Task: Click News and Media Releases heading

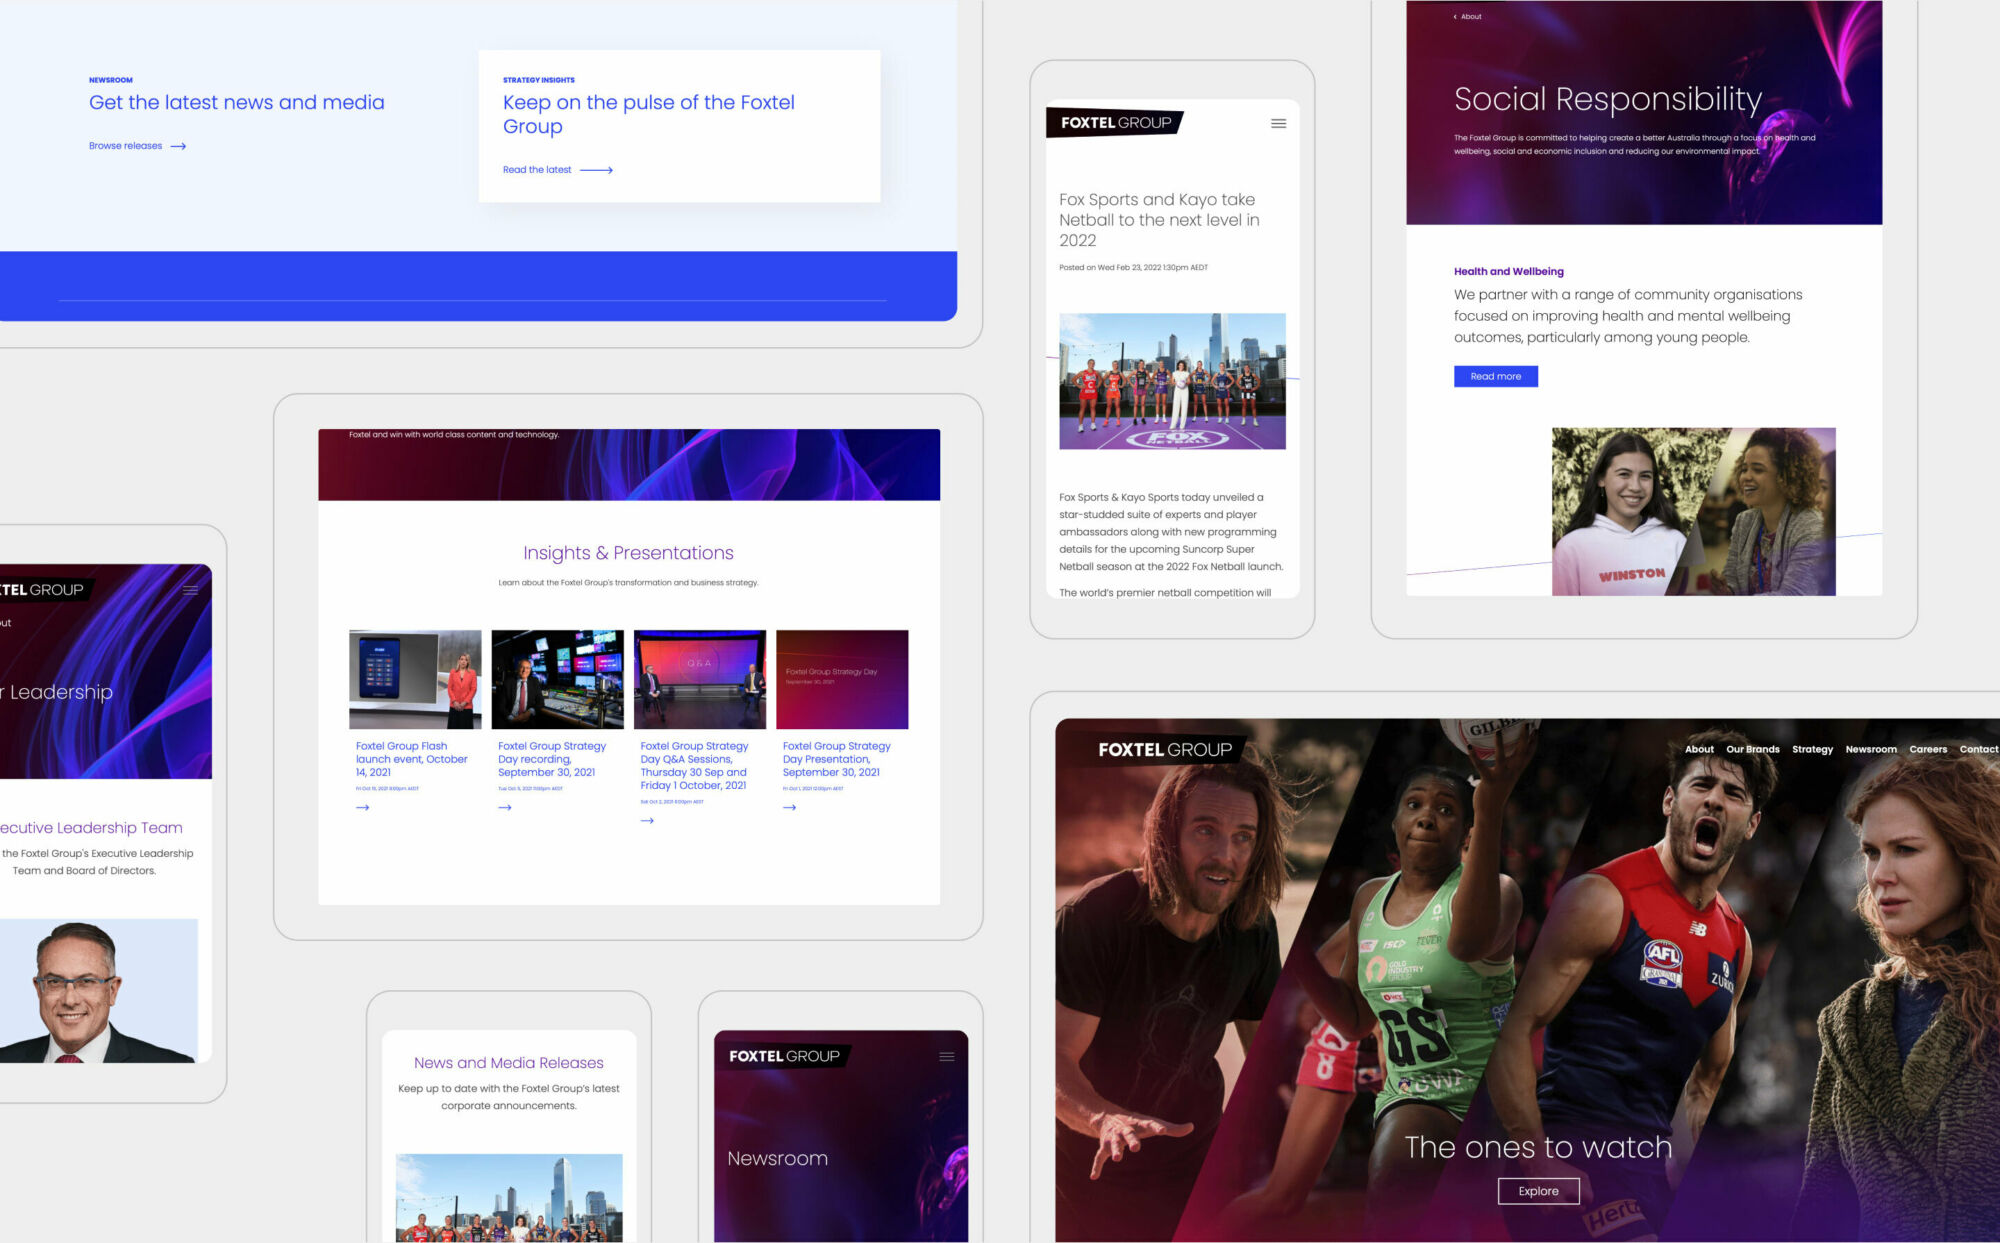Action: (x=509, y=1063)
